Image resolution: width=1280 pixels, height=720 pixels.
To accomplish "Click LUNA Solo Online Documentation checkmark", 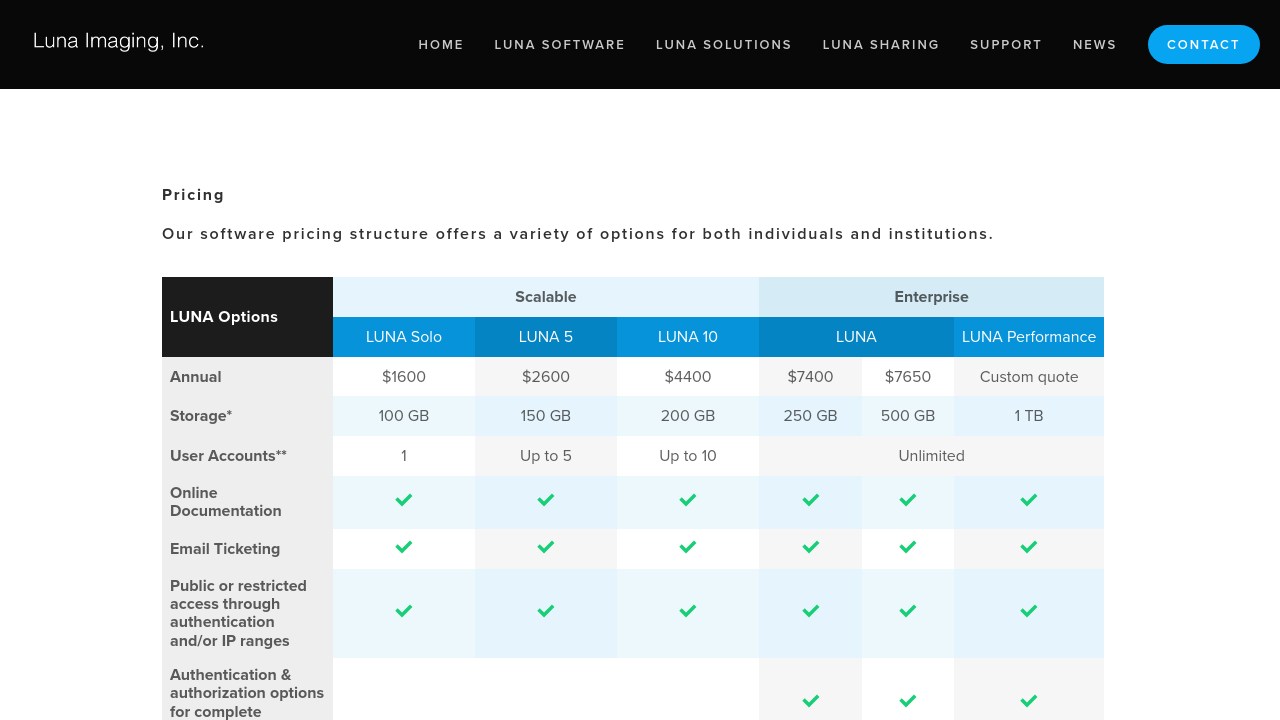I will (404, 500).
